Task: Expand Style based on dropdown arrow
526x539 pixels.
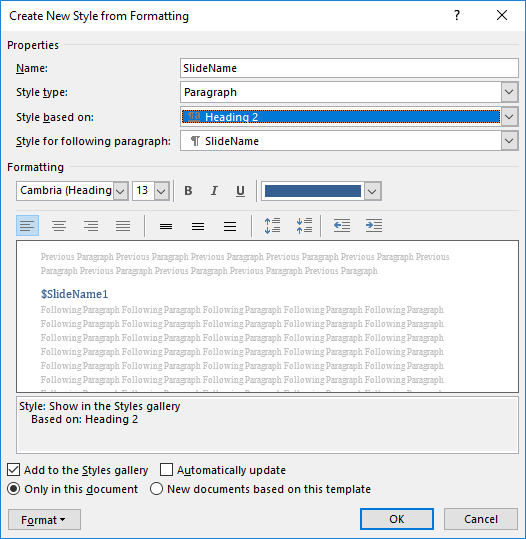Action: (509, 117)
